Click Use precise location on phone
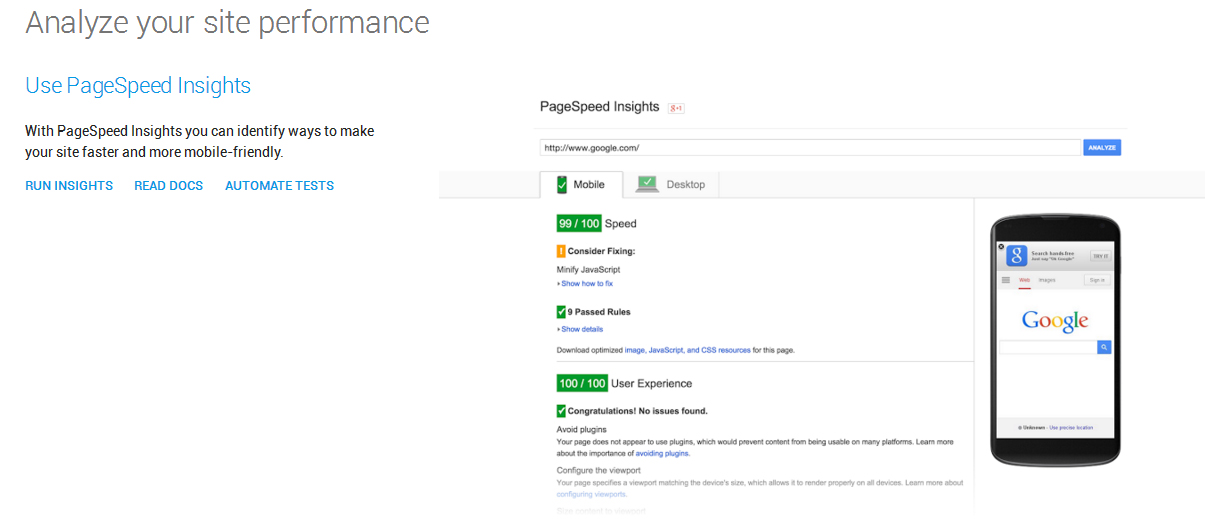The width and height of the screenshot is (1205, 519). pos(1071,427)
